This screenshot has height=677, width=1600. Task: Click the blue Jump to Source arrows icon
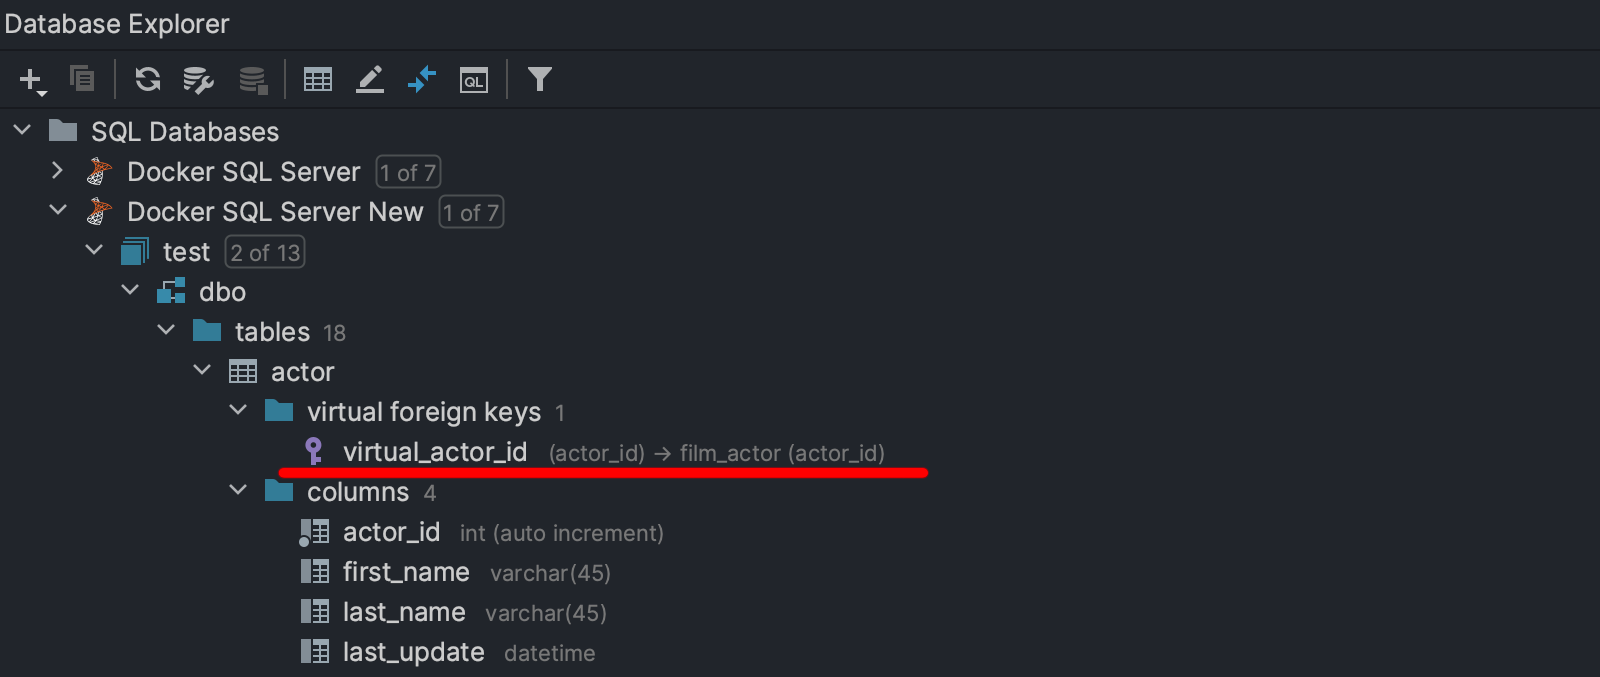pos(422,79)
